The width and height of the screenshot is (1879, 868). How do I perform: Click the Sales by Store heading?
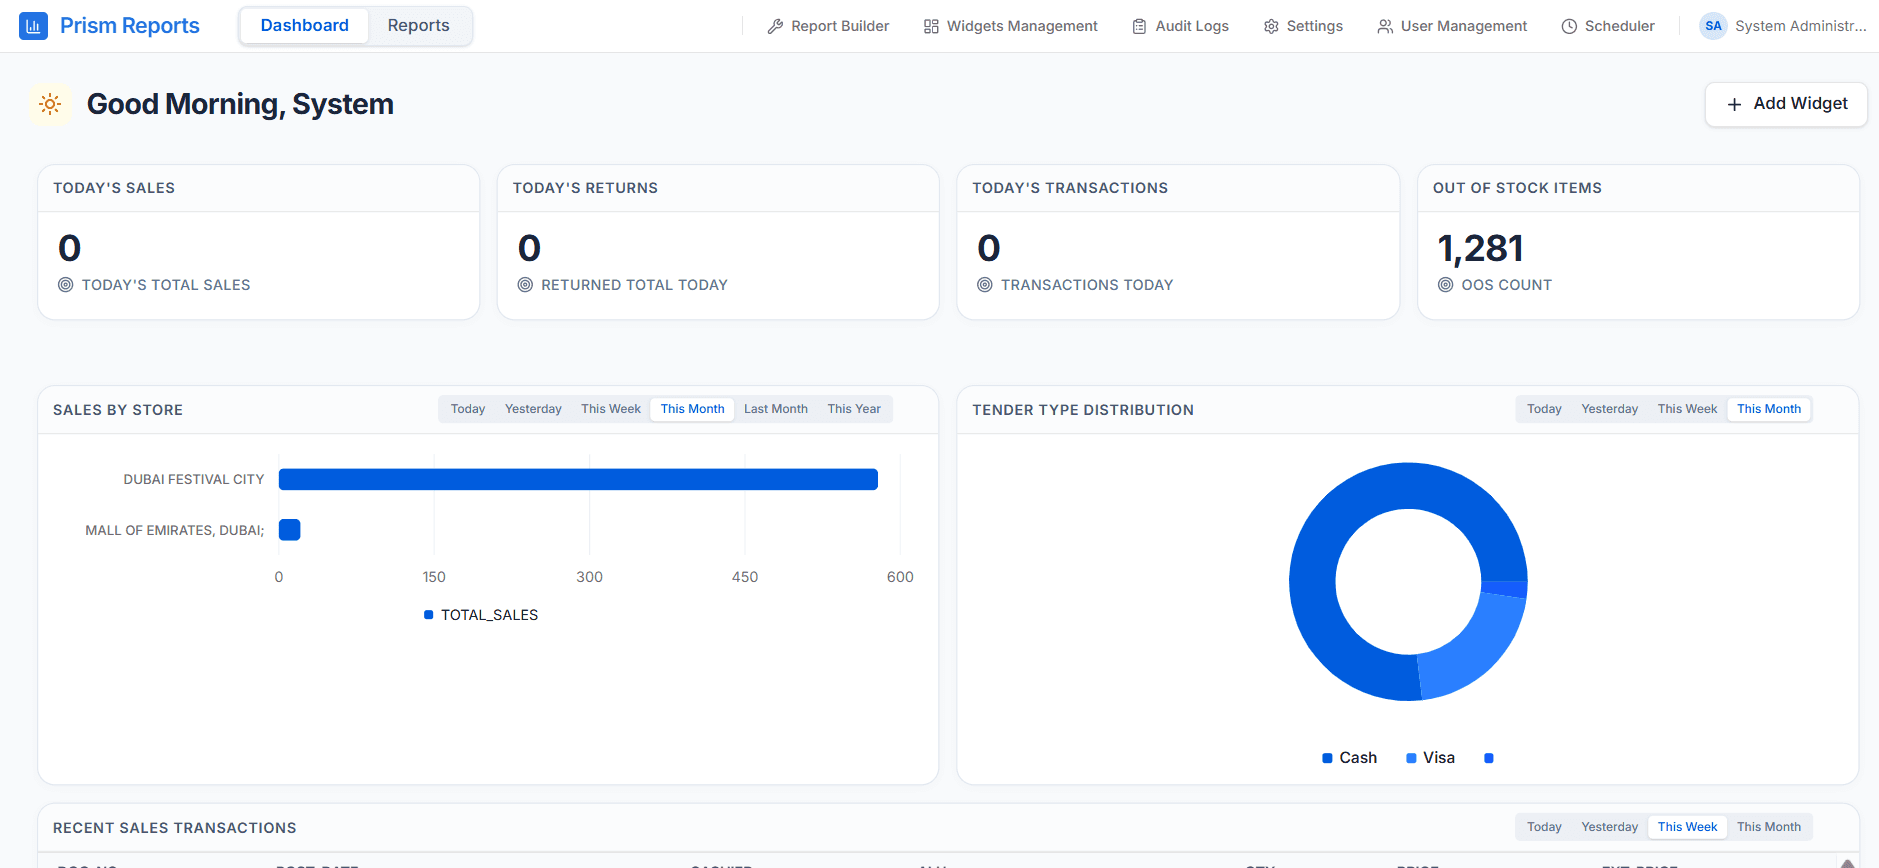click(x=118, y=410)
